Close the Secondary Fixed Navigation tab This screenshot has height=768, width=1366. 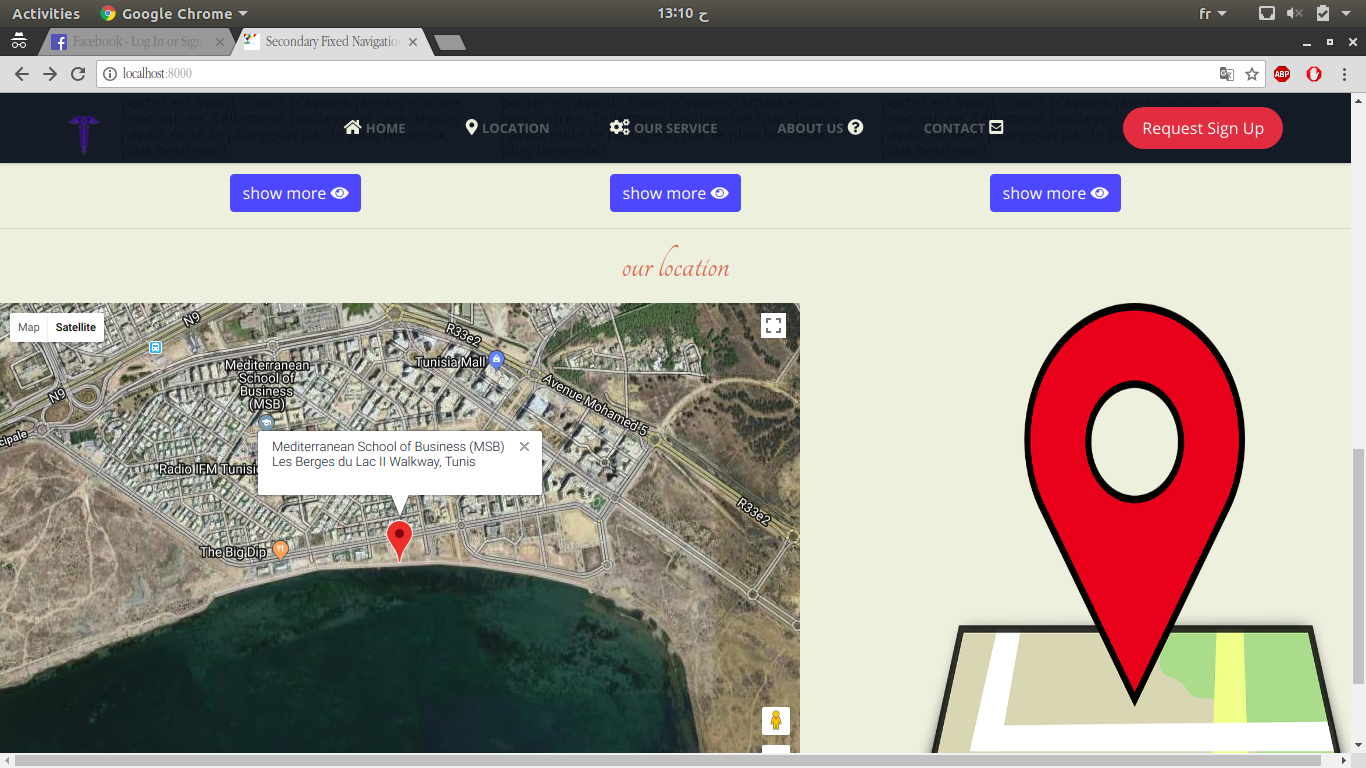click(413, 42)
